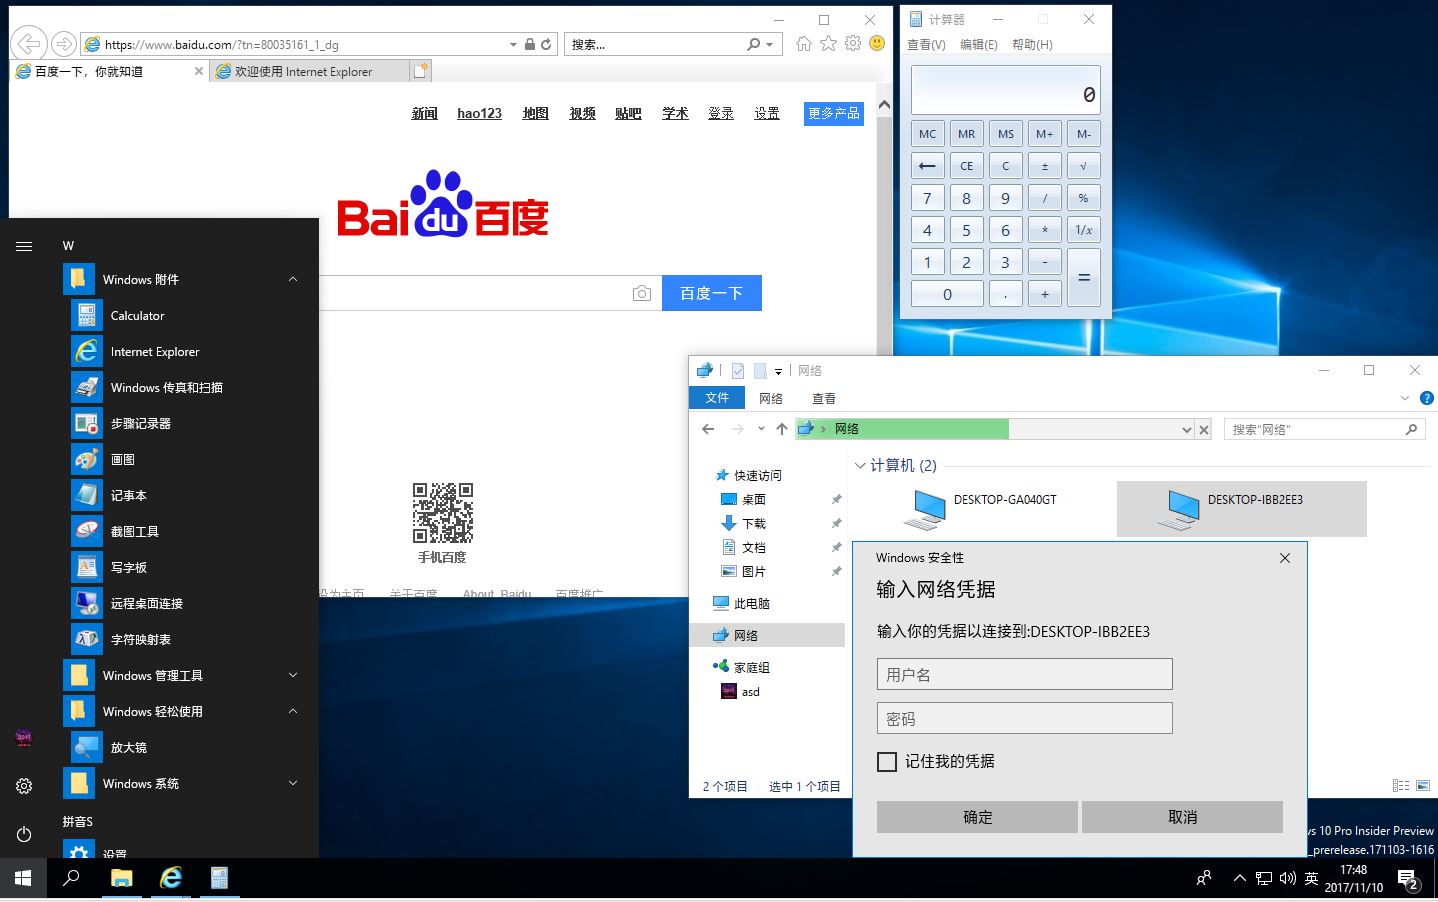Click the Explorer up-arrow navigation button

click(782, 429)
